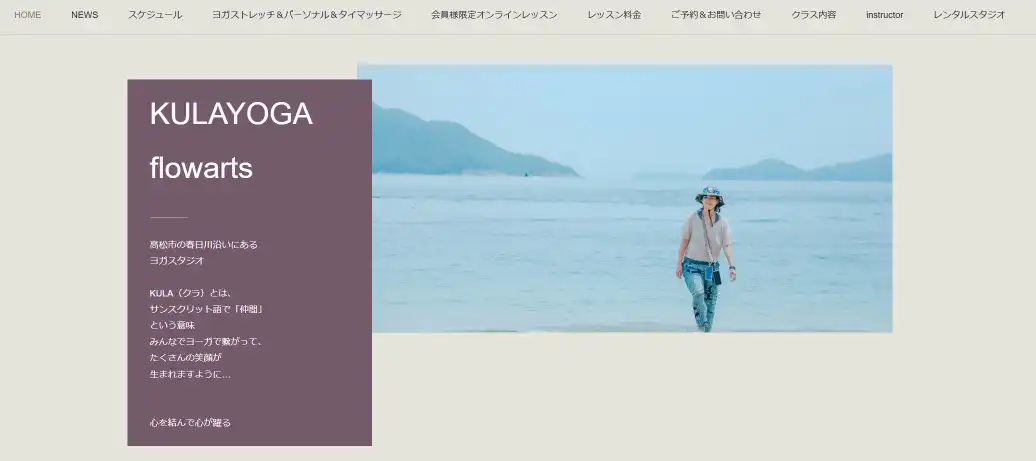Click the 心を結んで心が躍る tagline
The height and width of the screenshot is (461, 1036).
[190, 423]
